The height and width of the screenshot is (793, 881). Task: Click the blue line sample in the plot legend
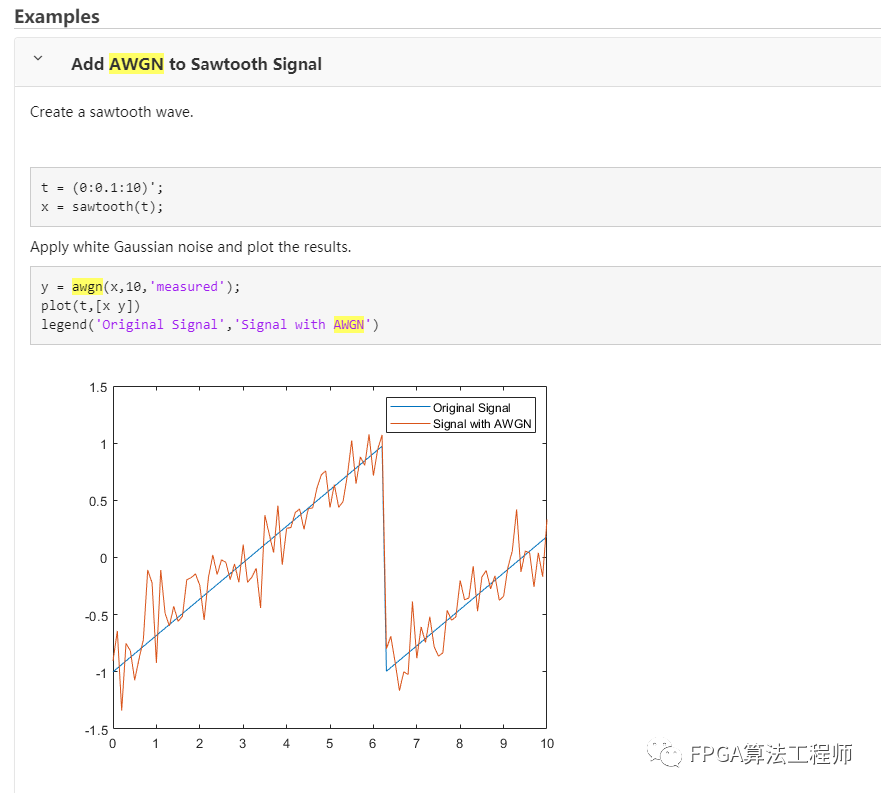point(410,408)
